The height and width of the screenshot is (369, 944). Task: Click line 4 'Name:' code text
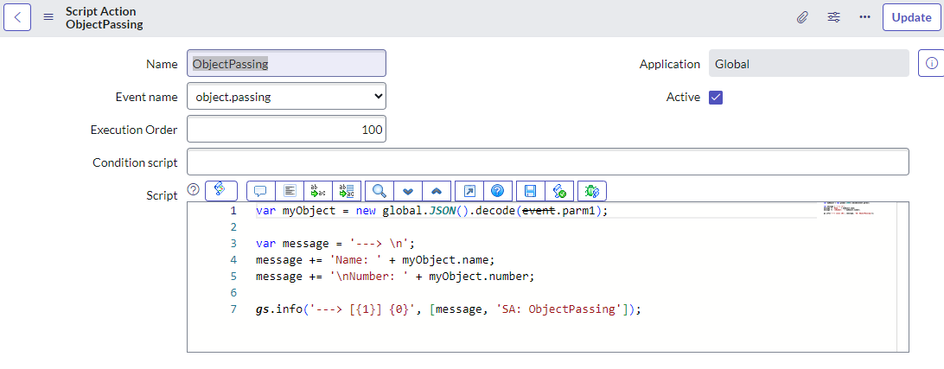click(374, 260)
